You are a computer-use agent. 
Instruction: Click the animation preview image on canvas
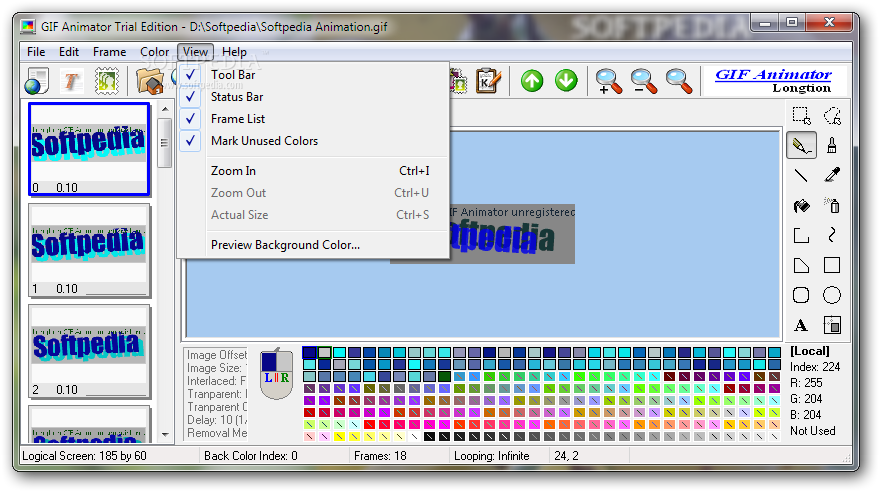(x=511, y=233)
